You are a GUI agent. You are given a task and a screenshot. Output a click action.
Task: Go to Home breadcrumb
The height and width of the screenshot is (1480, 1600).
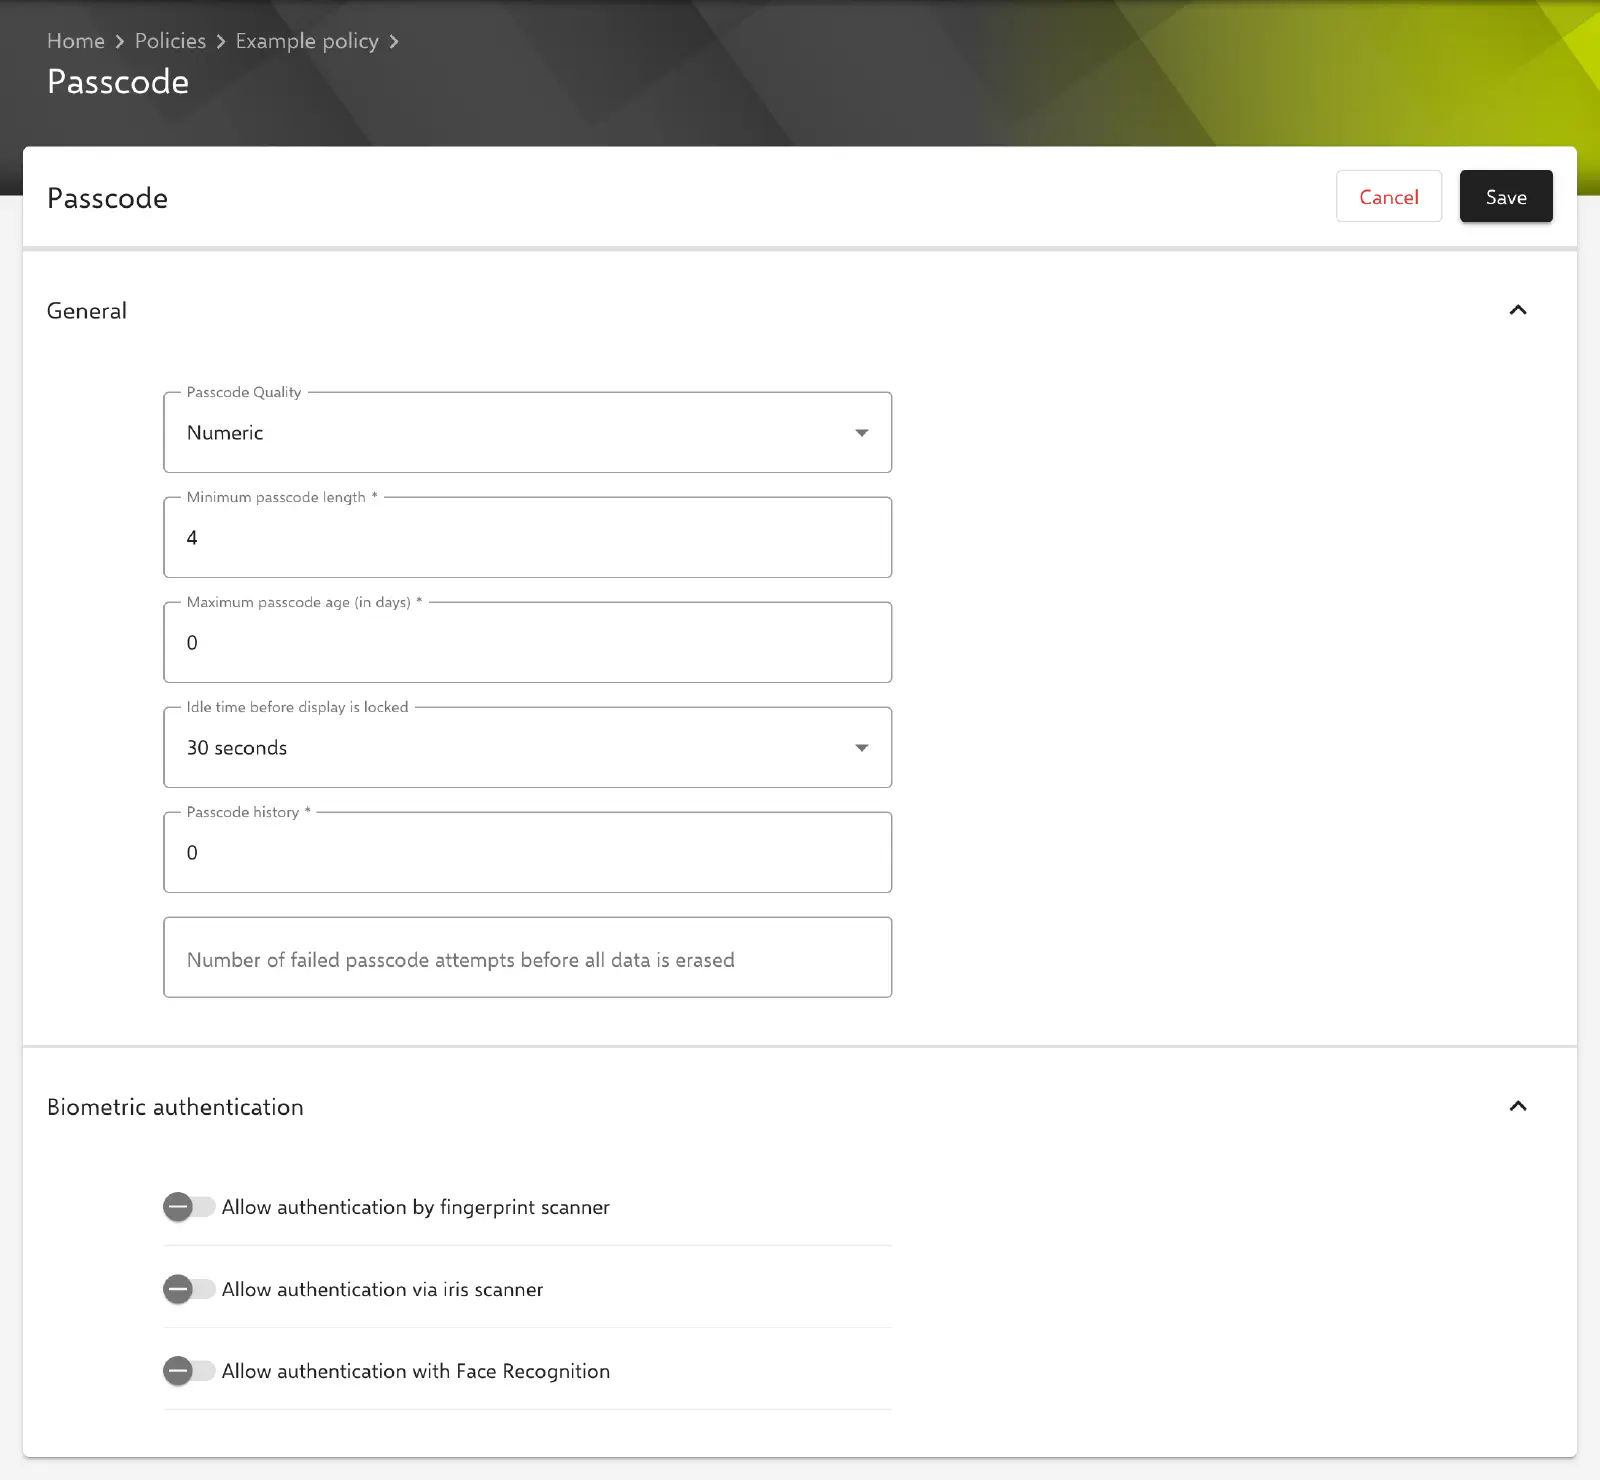[76, 41]
